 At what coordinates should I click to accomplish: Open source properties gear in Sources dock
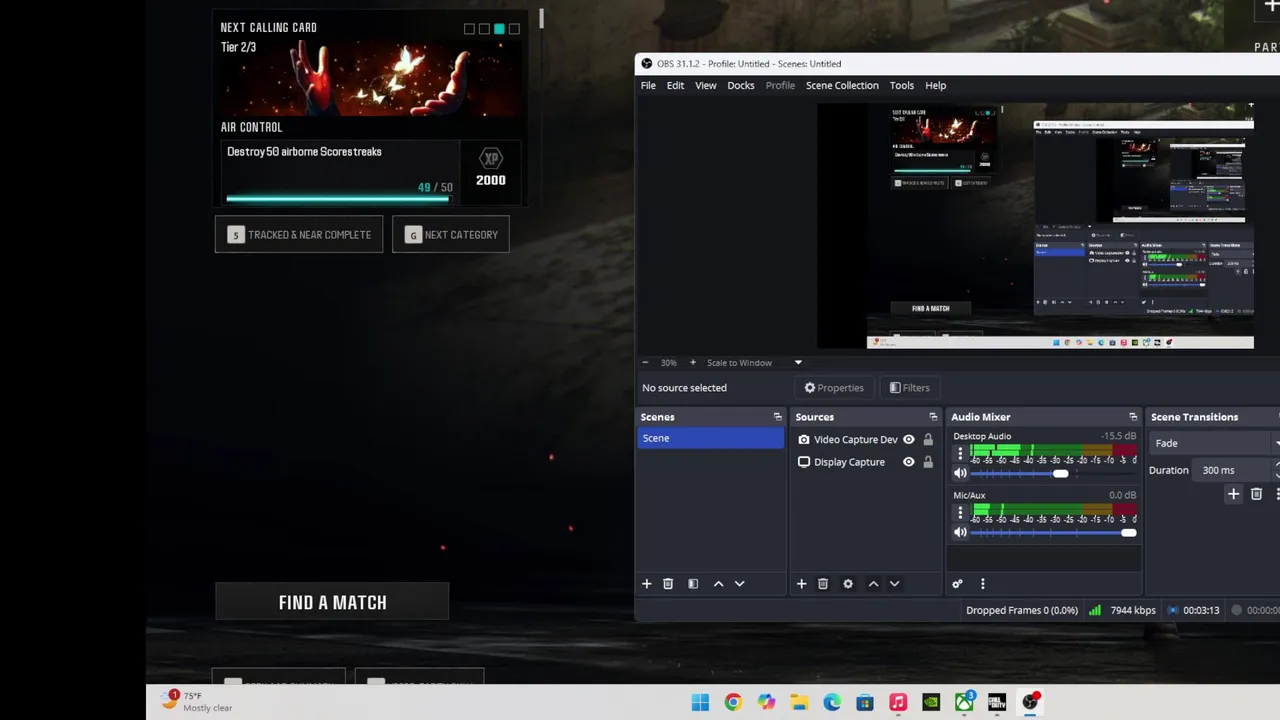click(848, 584)
